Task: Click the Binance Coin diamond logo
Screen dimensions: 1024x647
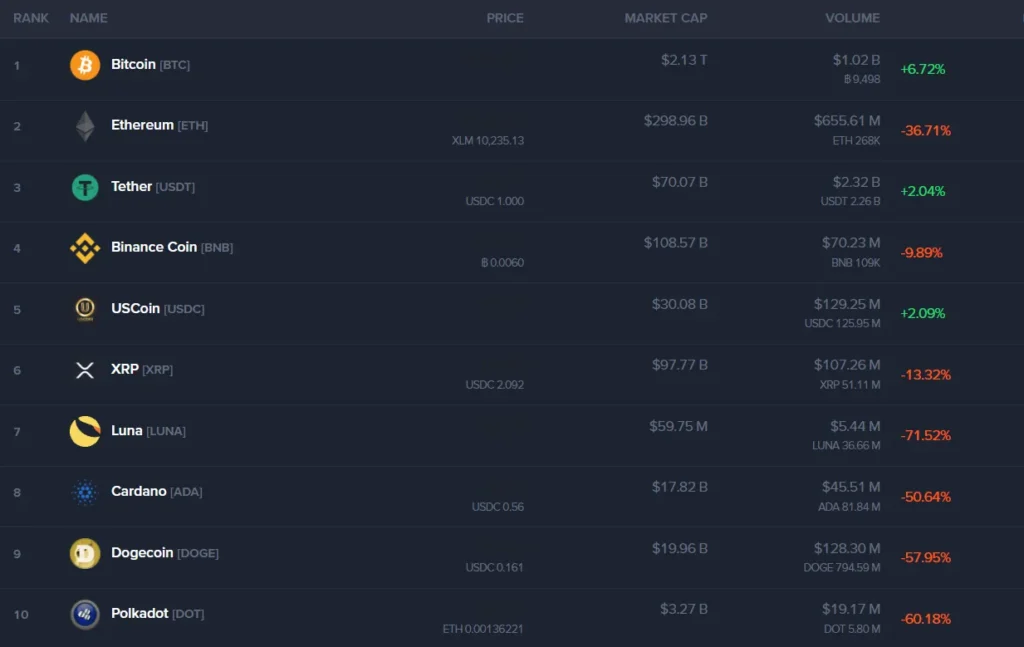Action: [84, 247]
